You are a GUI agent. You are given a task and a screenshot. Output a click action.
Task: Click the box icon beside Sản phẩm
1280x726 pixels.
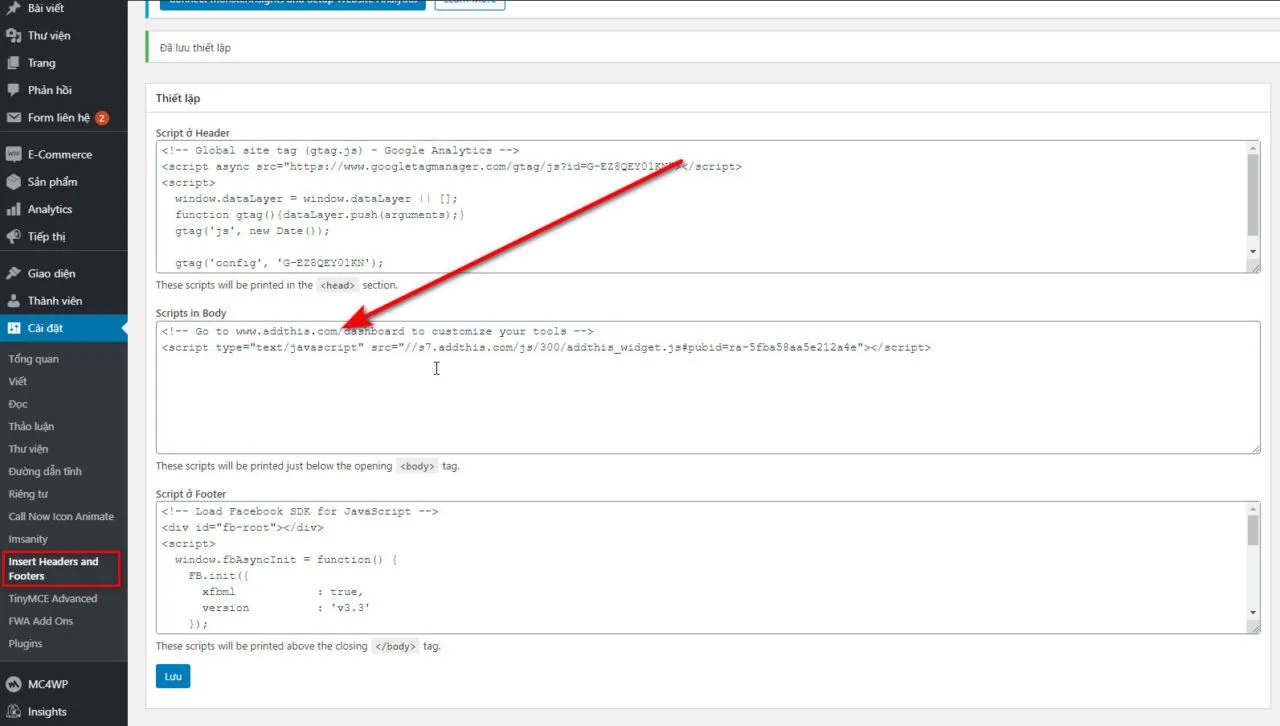(13, 182)
